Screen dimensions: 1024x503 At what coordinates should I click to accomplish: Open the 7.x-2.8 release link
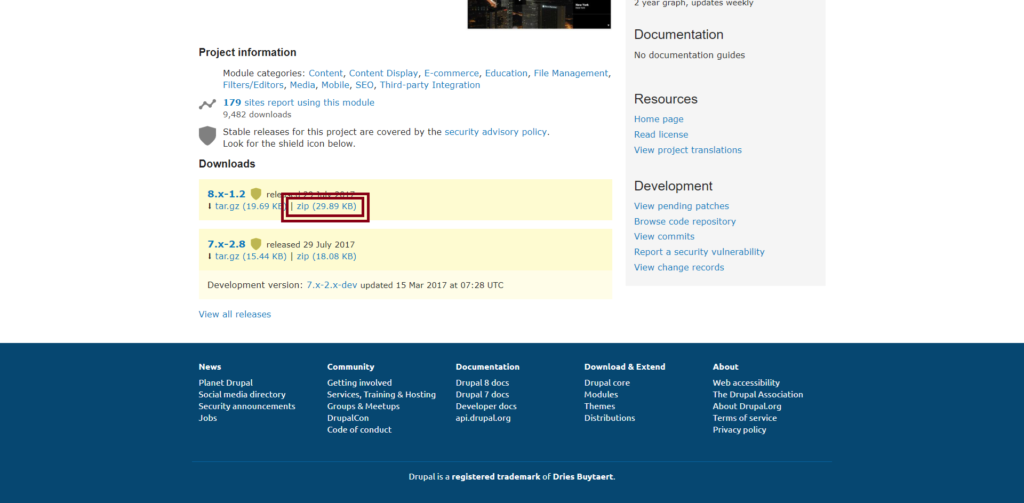click(x=227, y=244)
